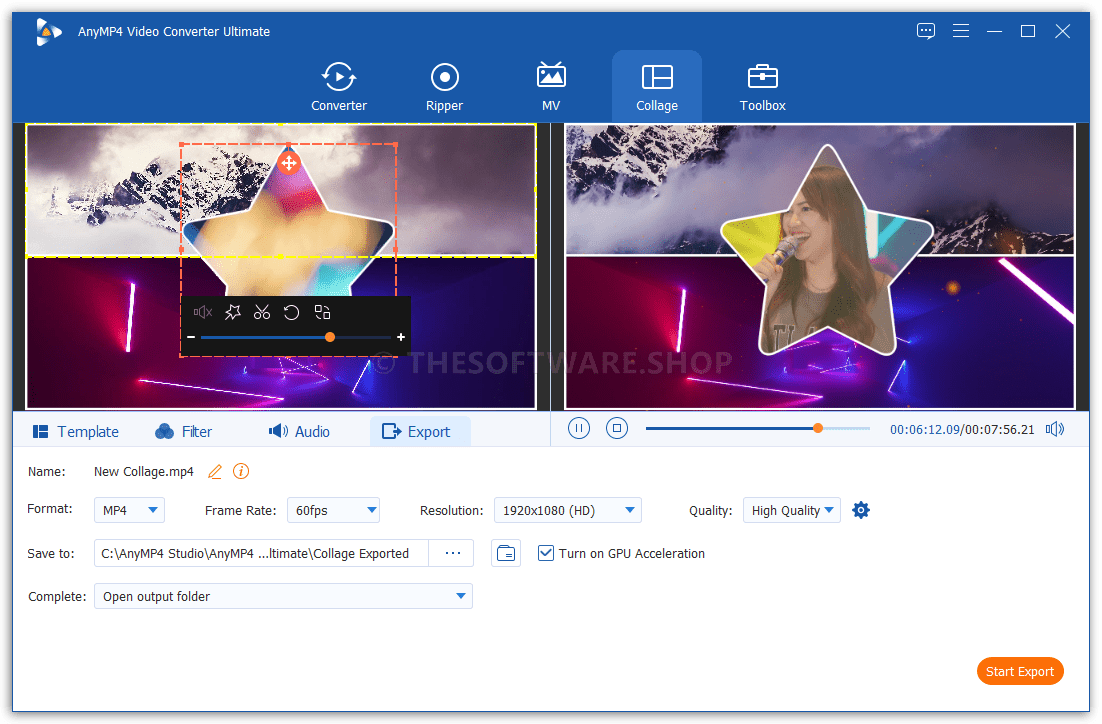Toggle the preview volume speaker icon
The image size is (1102, 724).
(1054, 429)
